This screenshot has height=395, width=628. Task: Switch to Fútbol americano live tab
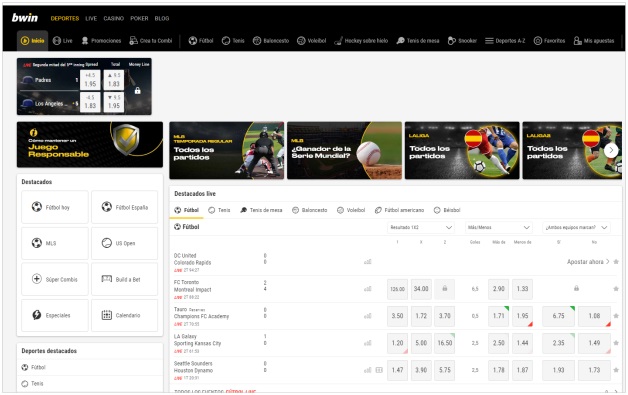[399, 210]
